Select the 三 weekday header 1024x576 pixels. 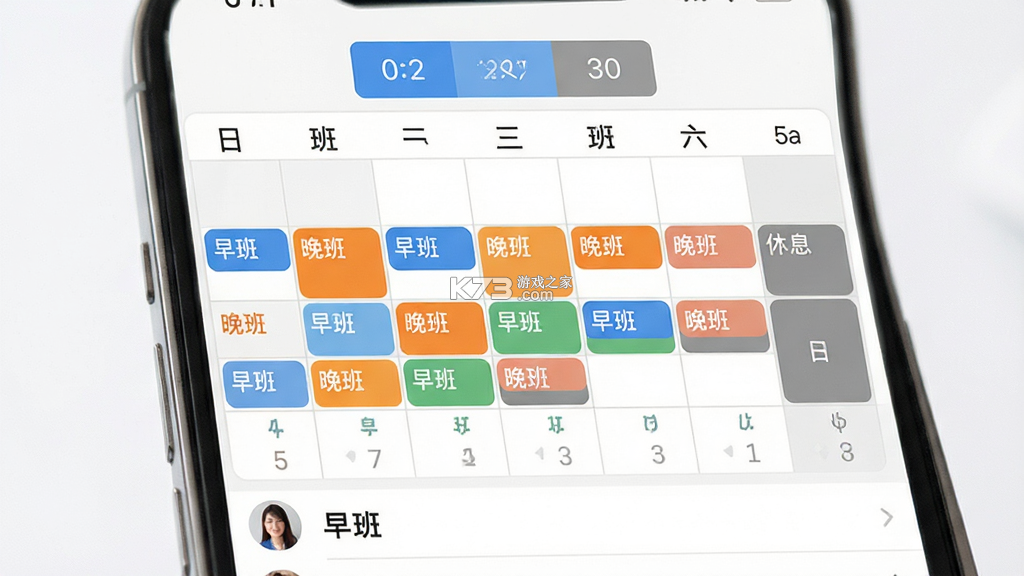point(509,138)
